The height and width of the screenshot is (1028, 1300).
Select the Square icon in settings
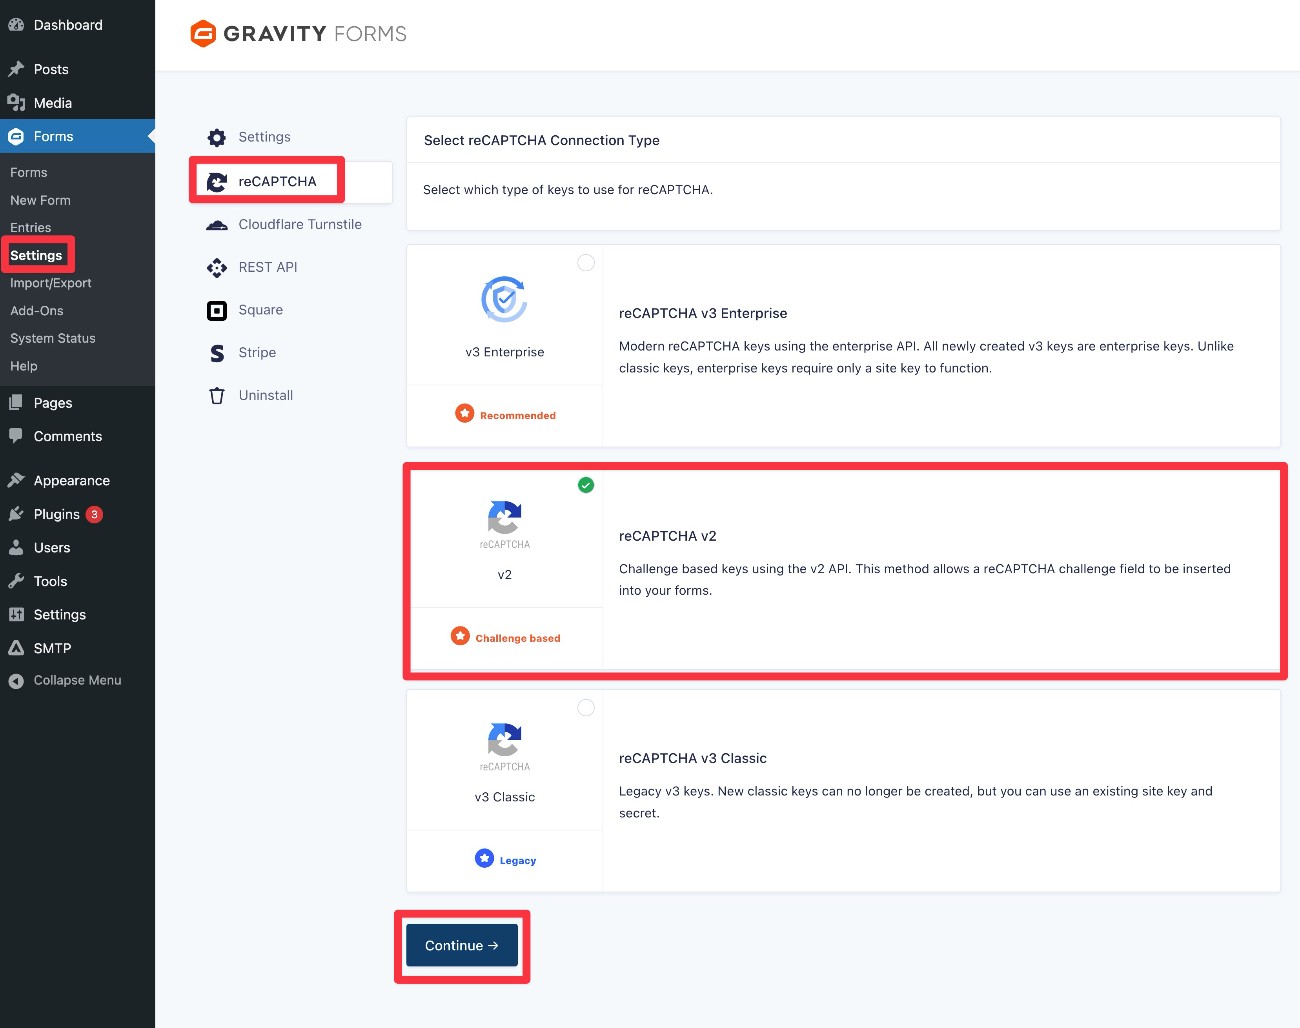pyautogui.click(x=216, y=311)
